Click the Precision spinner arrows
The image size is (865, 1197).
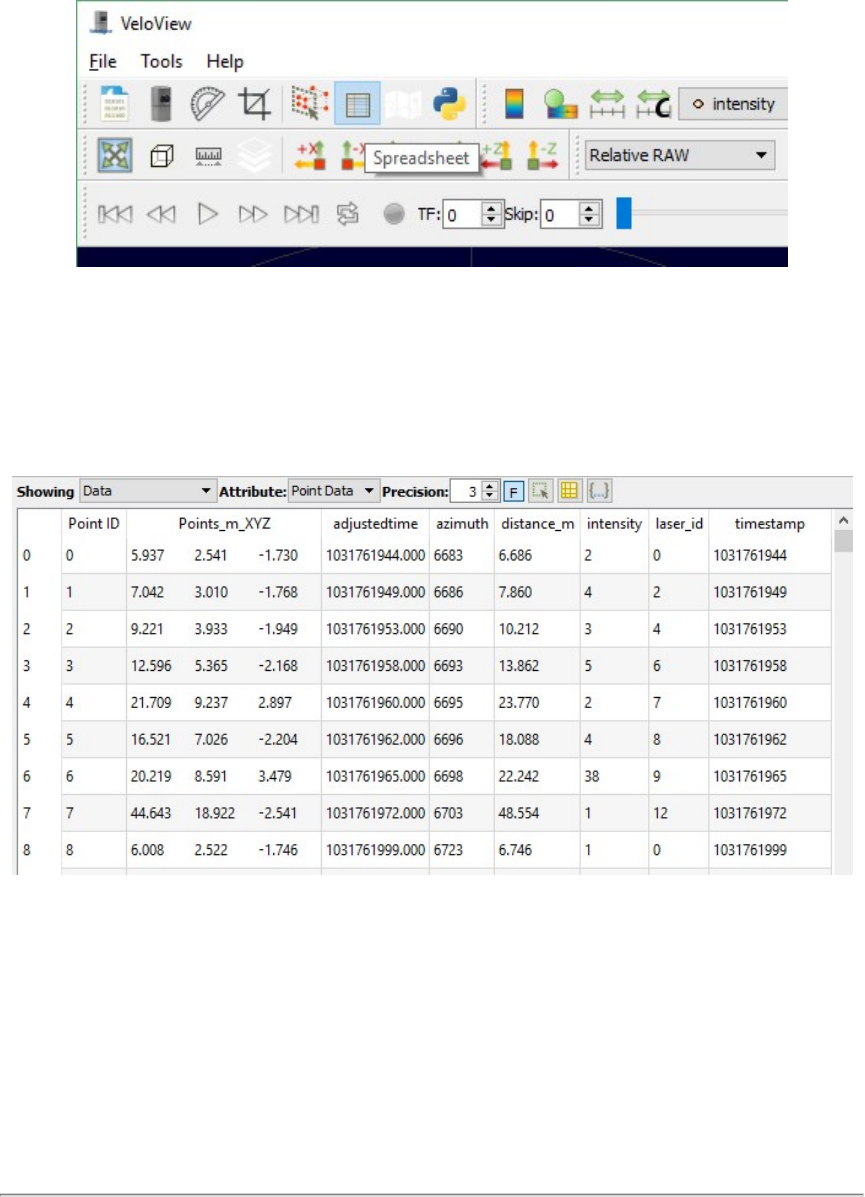pos(491,491)
